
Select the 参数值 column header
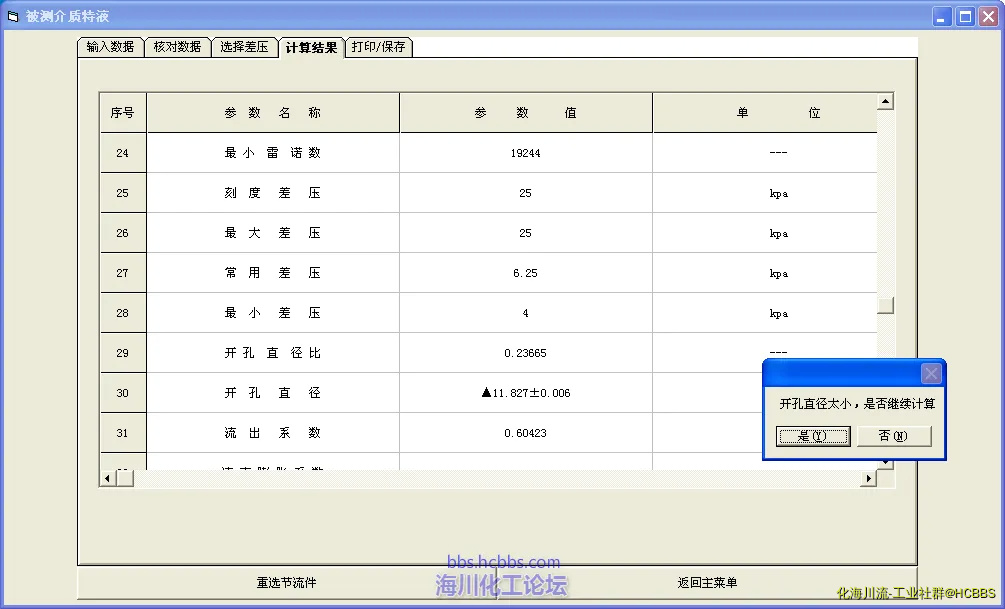point(525,113)
